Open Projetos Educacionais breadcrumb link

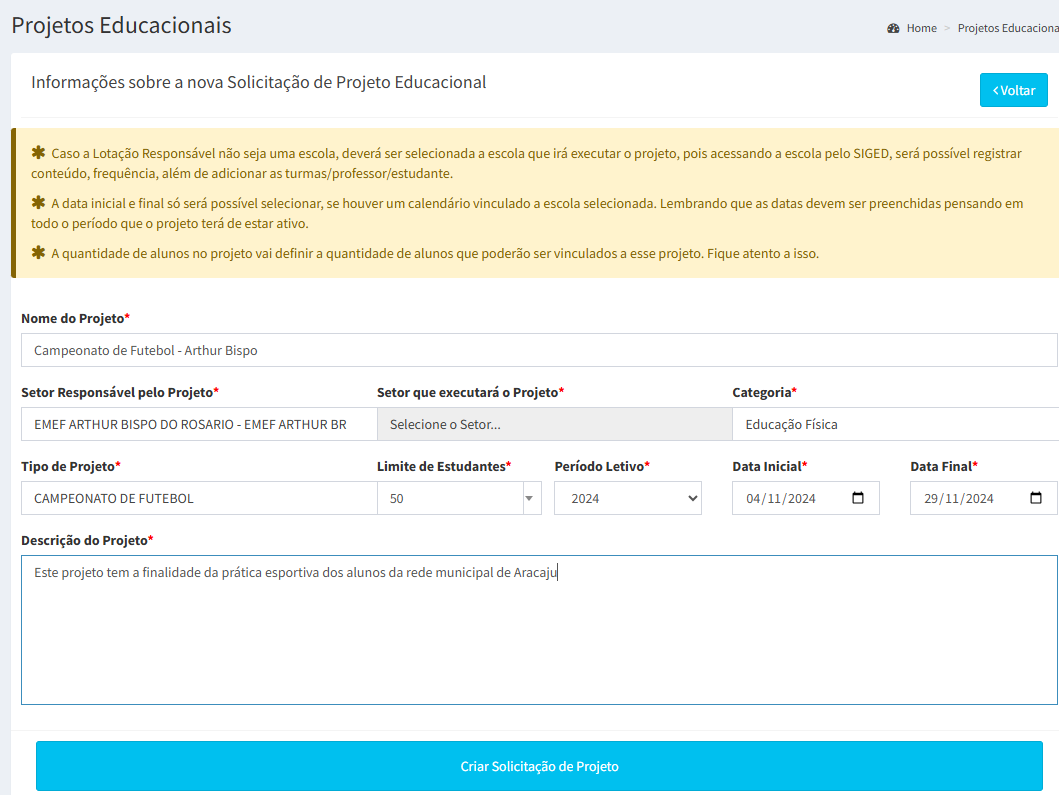[1008, 28]
